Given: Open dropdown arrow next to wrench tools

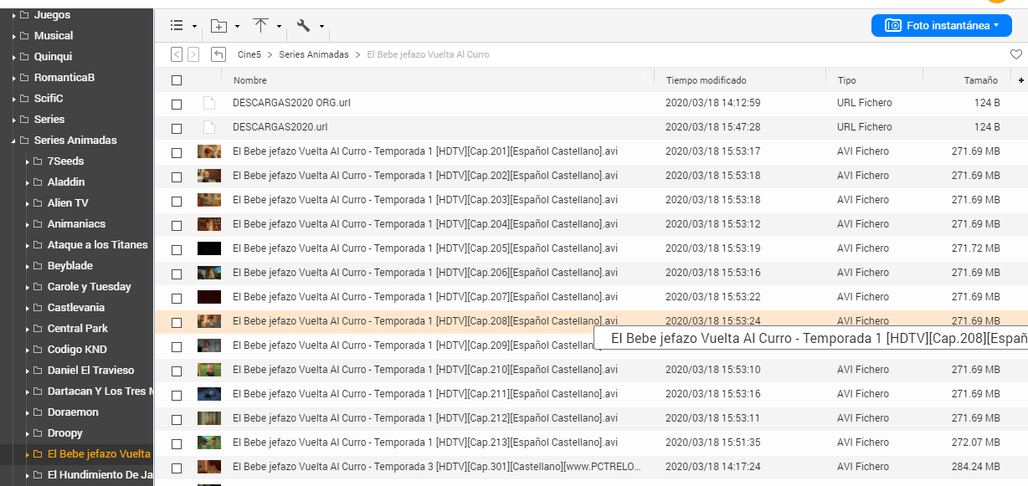Looking at the screenshot, I should [322, 27].
